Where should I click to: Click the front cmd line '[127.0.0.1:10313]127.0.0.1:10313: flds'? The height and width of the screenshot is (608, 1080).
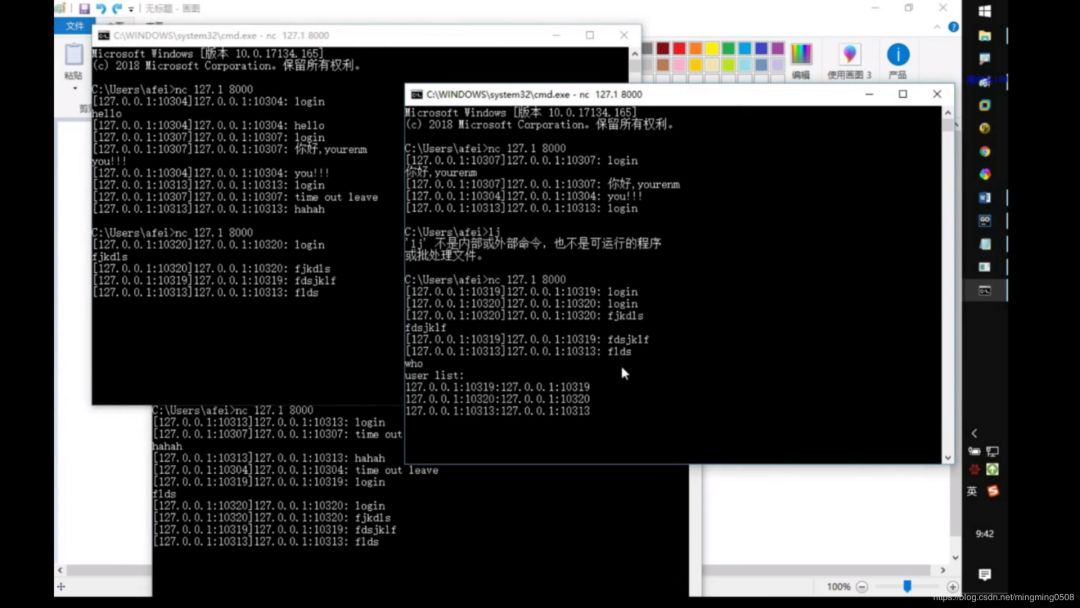tap(518, 351)
